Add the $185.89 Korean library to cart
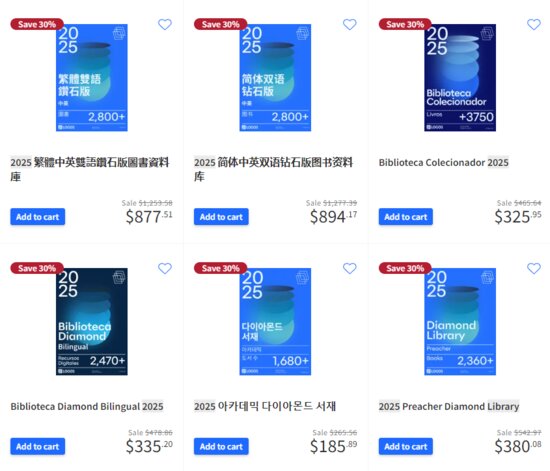This screenshot has width=550, height=471. (x=221, y=446)
